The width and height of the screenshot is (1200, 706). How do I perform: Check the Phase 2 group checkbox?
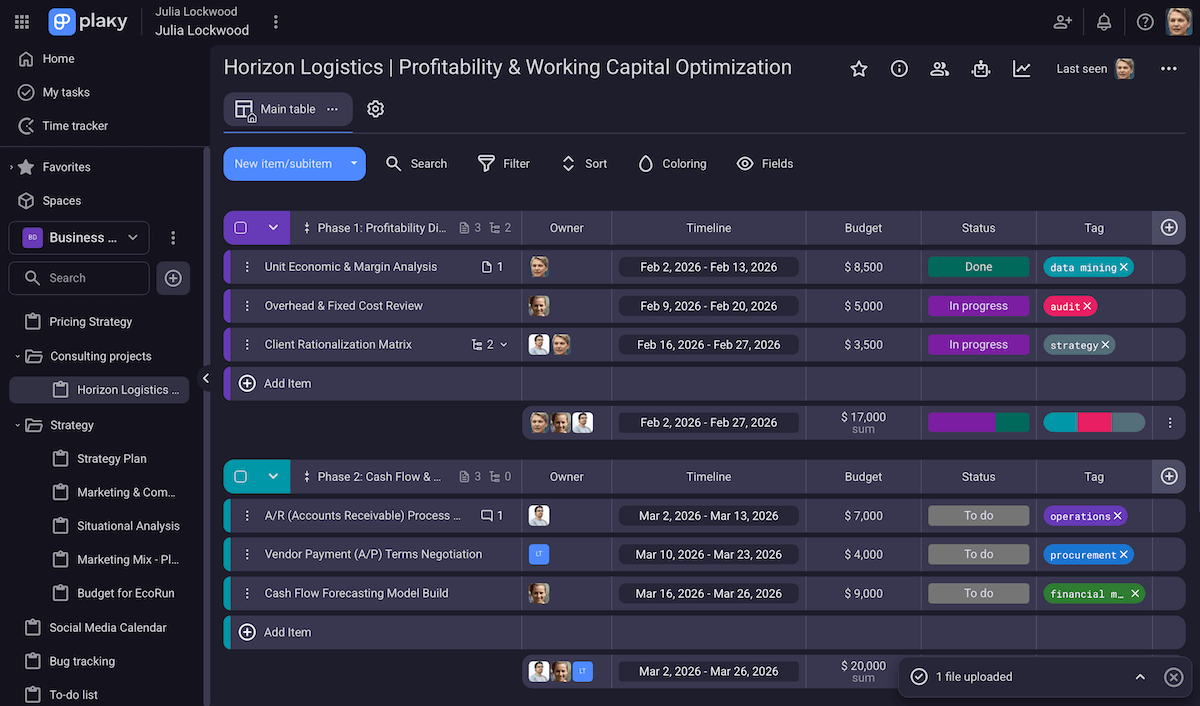coord(241,477)
